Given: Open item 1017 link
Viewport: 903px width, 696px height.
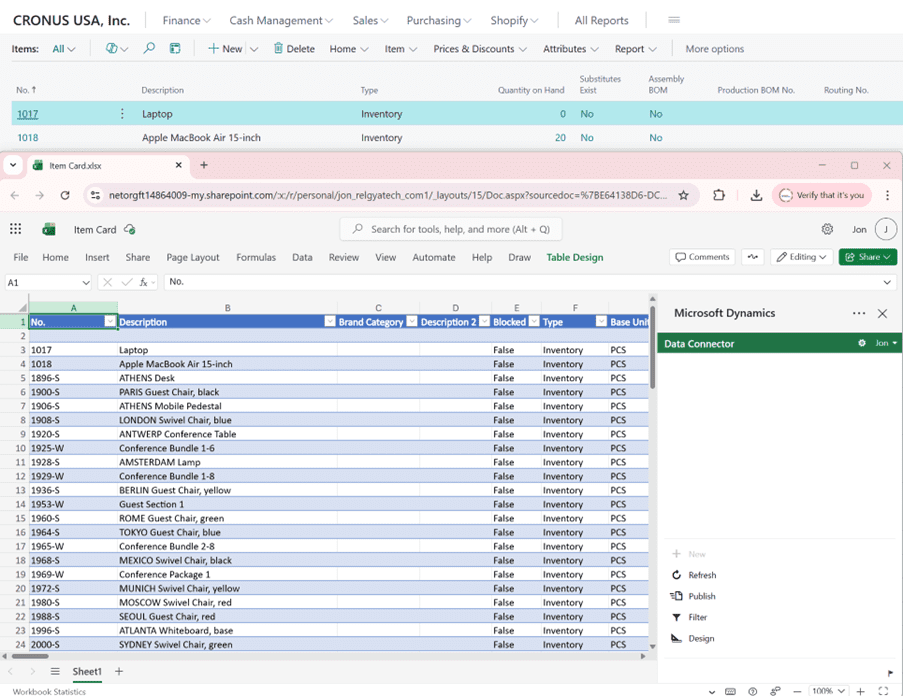Looking at the screenshot, I should [27, 114].
